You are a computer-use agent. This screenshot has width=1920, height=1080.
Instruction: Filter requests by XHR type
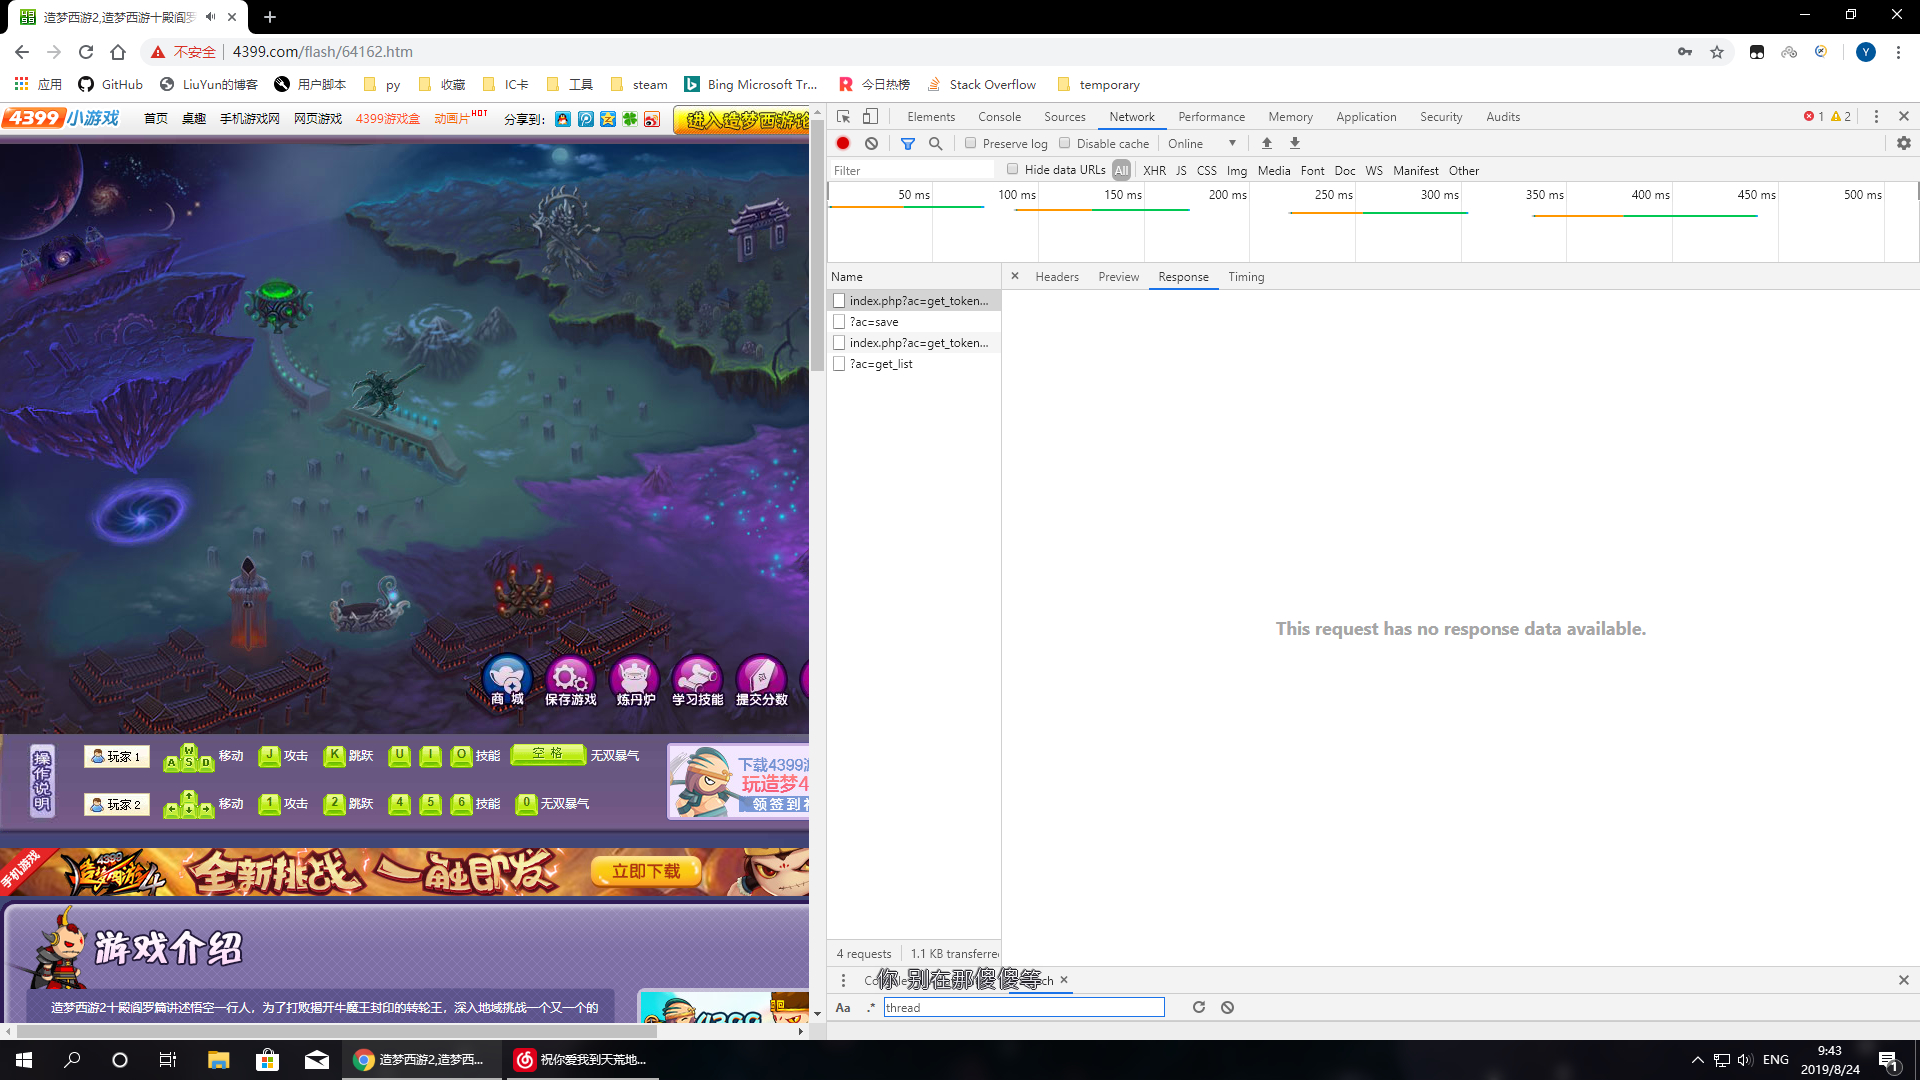click(x=1154, y=171)
